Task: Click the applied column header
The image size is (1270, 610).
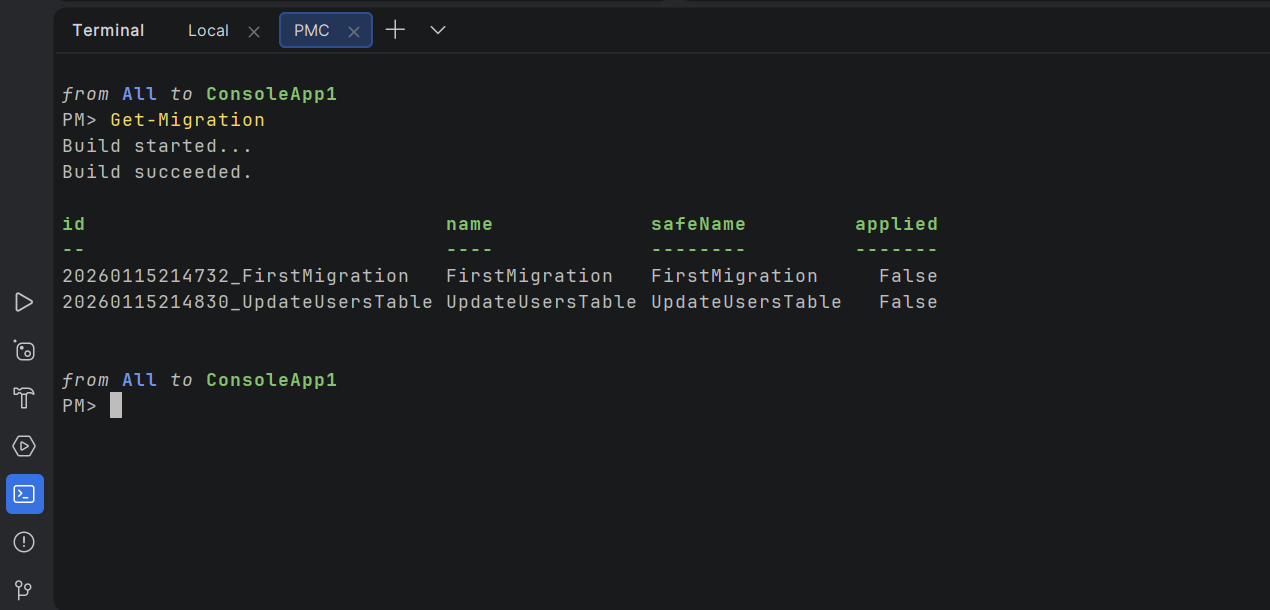Action: [896, 224]
